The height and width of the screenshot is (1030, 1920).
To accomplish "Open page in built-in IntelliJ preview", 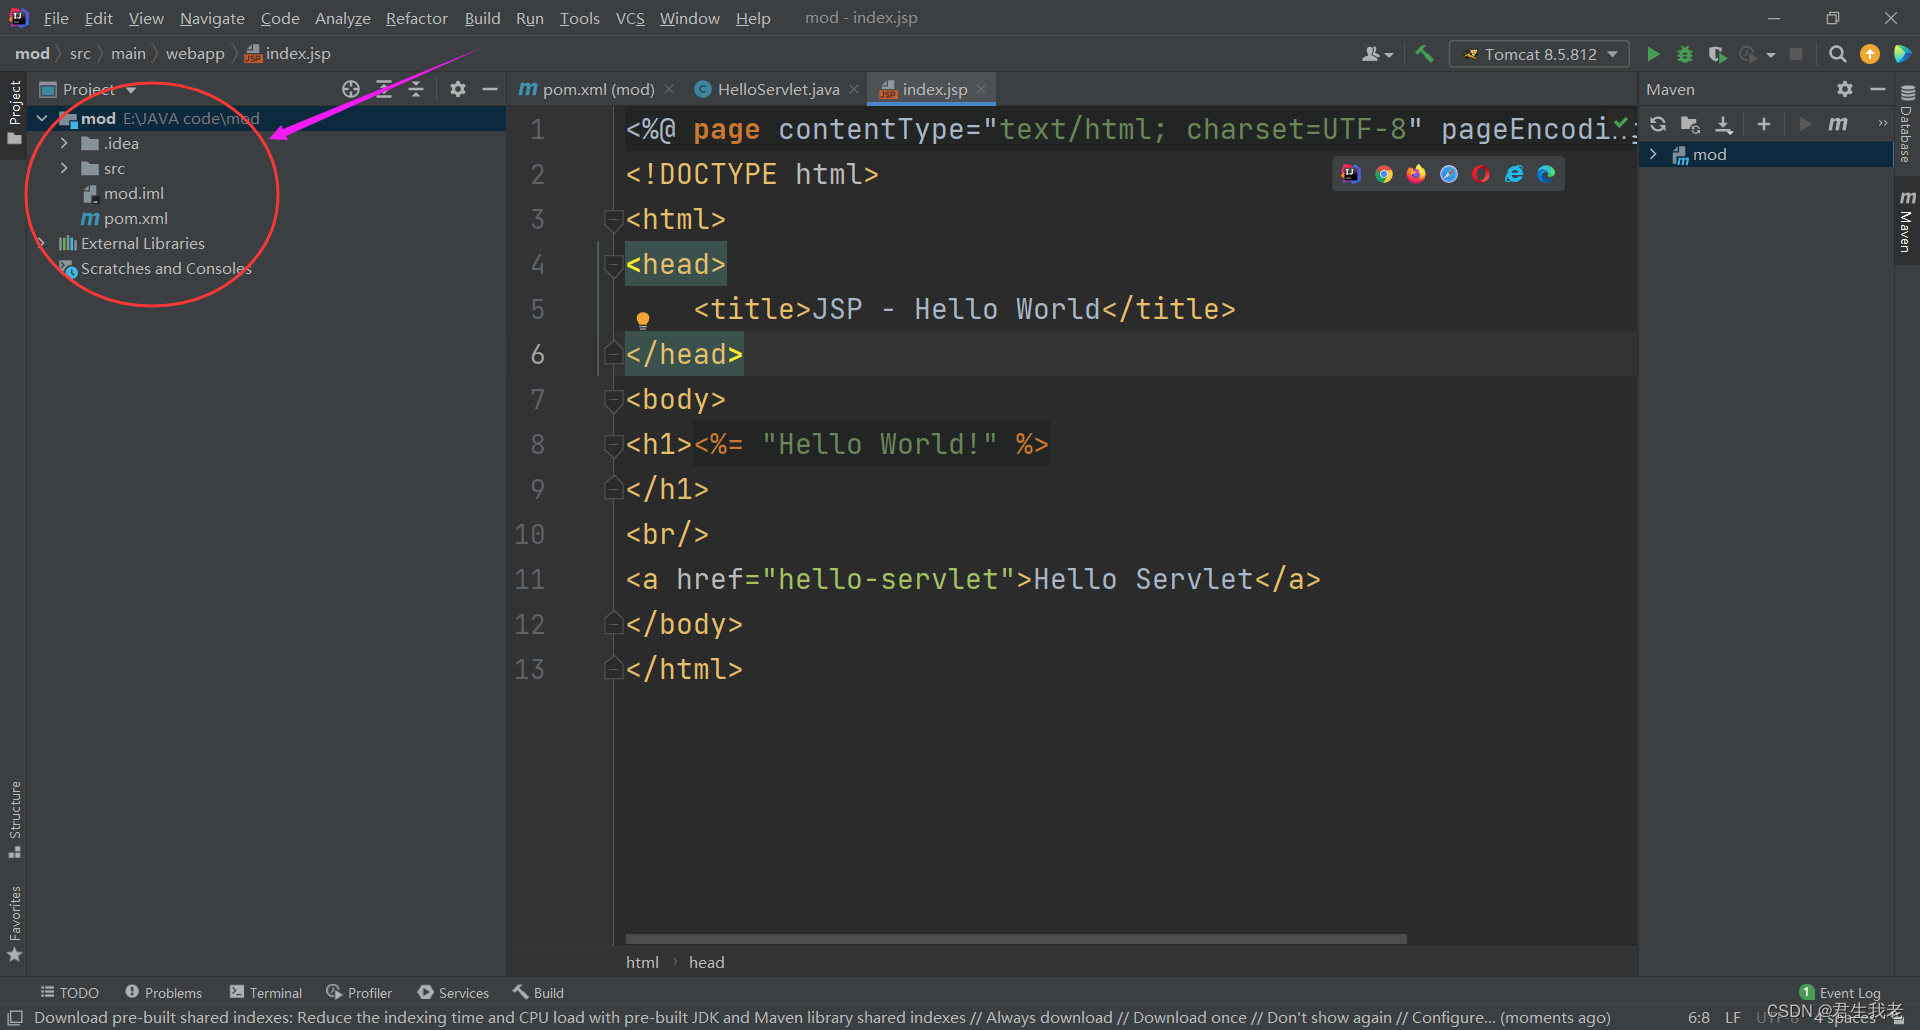I will tap(1351, 174).
